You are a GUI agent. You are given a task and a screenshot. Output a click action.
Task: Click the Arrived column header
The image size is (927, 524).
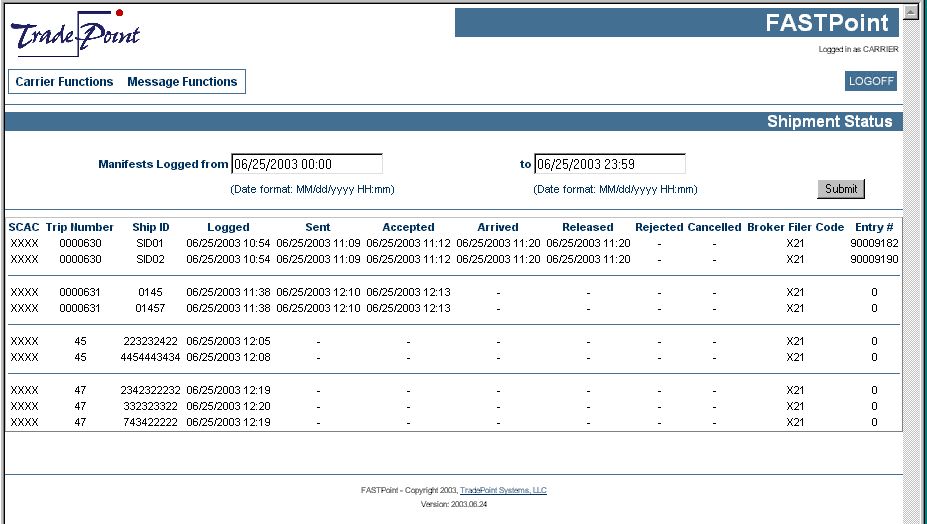[498, 227]
